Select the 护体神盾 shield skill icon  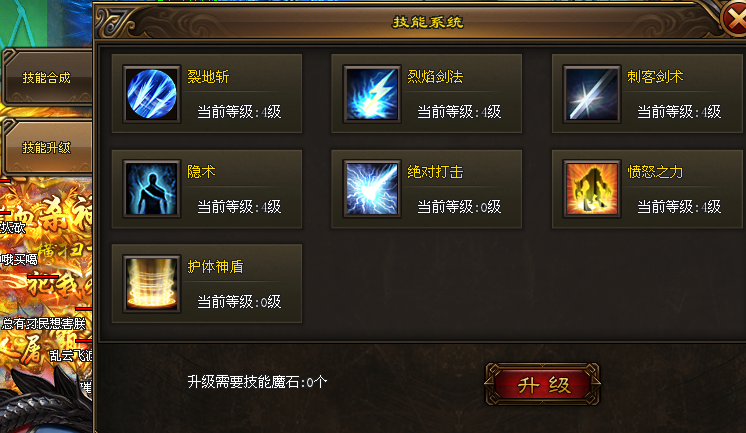152,284
